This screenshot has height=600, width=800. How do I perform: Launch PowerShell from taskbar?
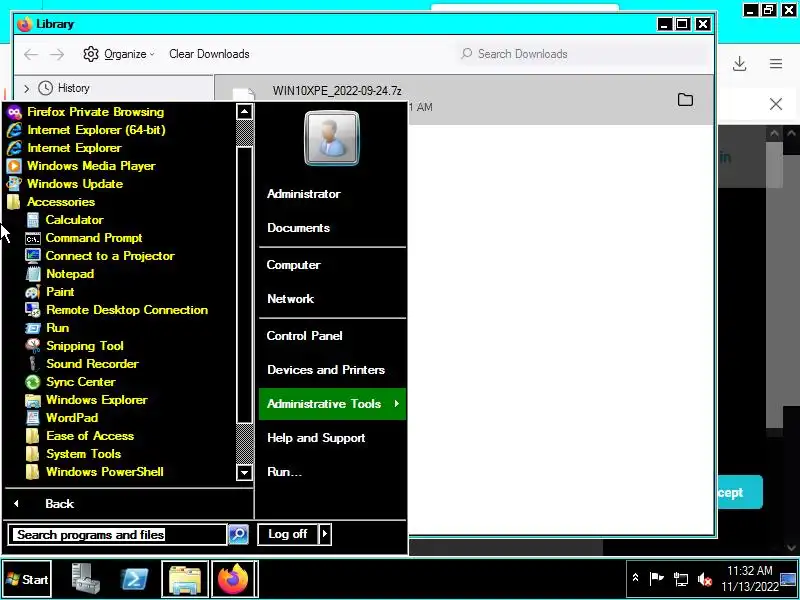pyautogui.click(x=134, y=579)
